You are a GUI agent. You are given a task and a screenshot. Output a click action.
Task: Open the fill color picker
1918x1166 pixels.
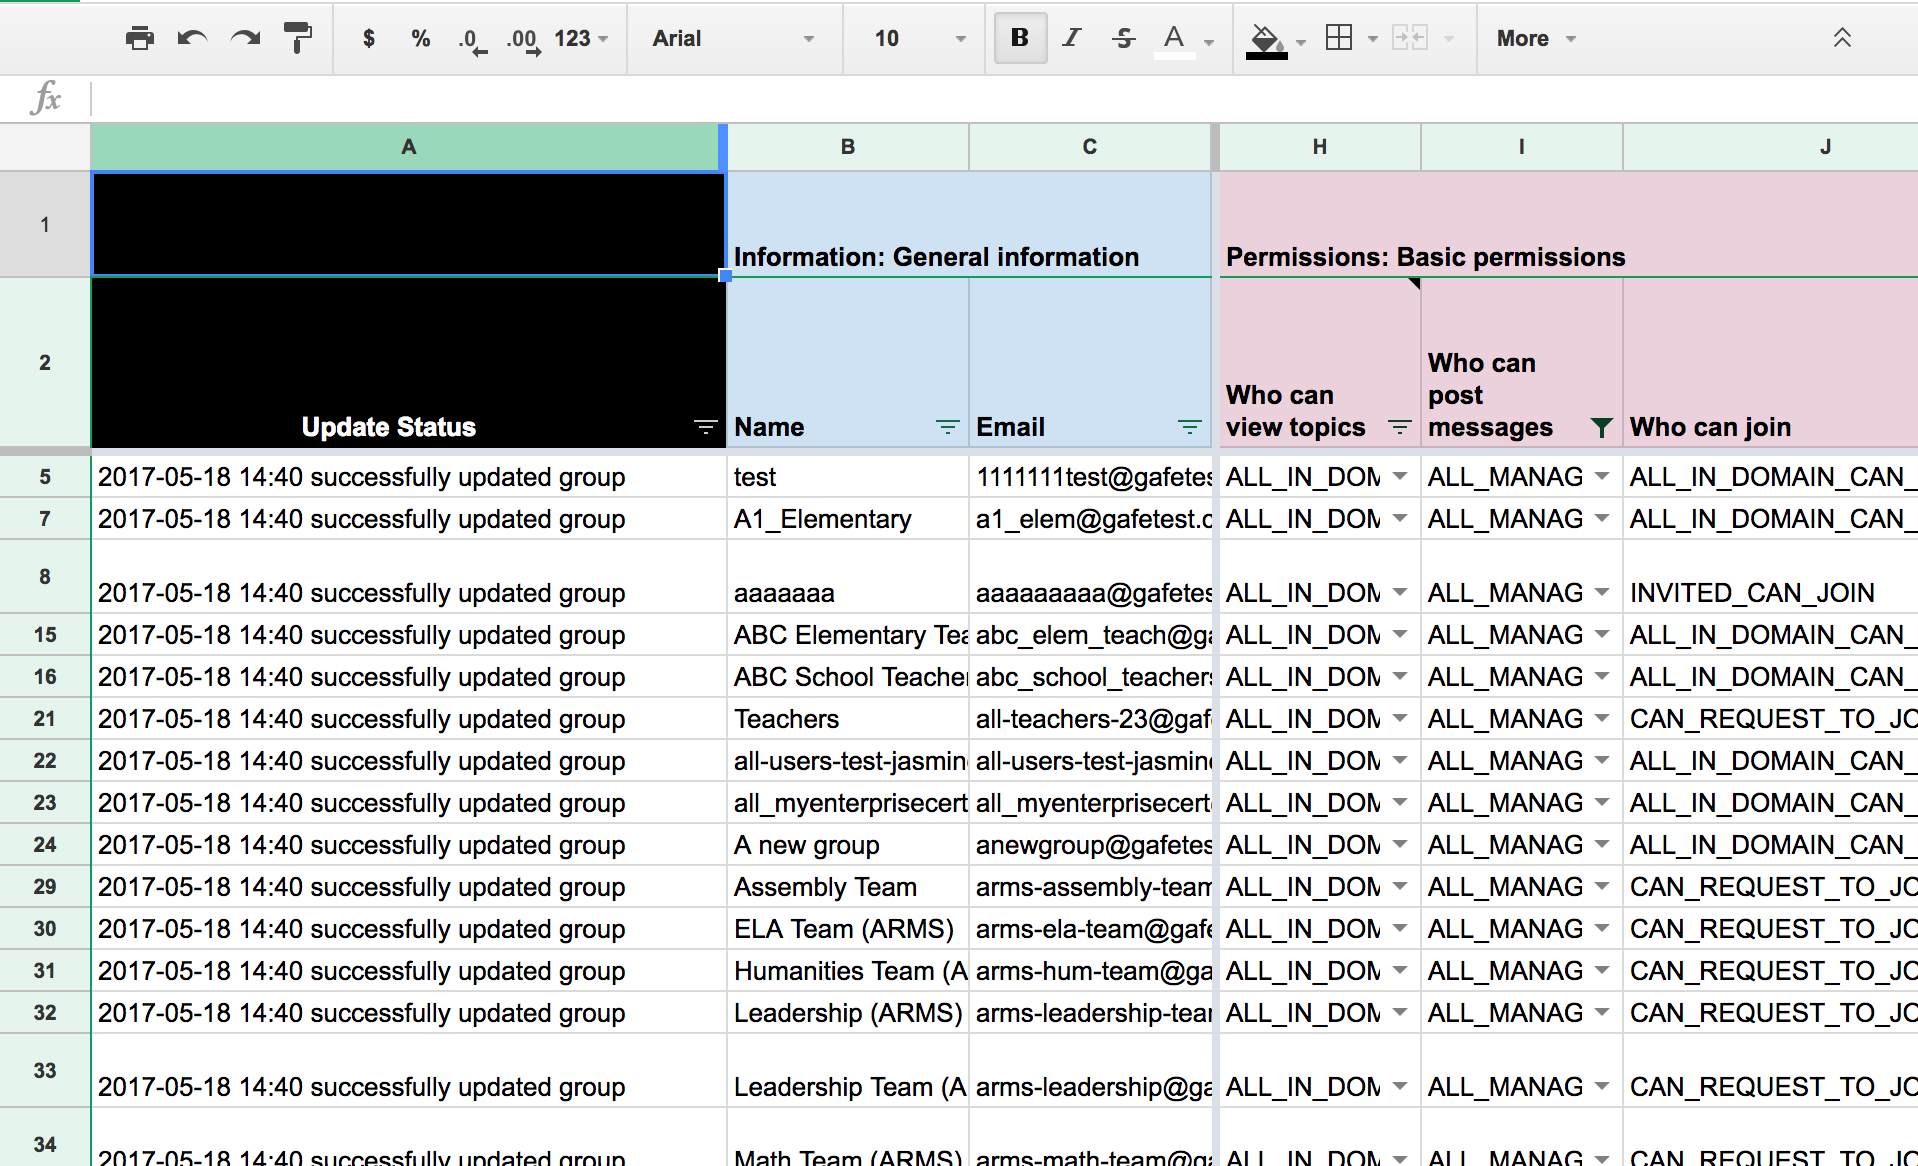click(x=1265, y=40)
